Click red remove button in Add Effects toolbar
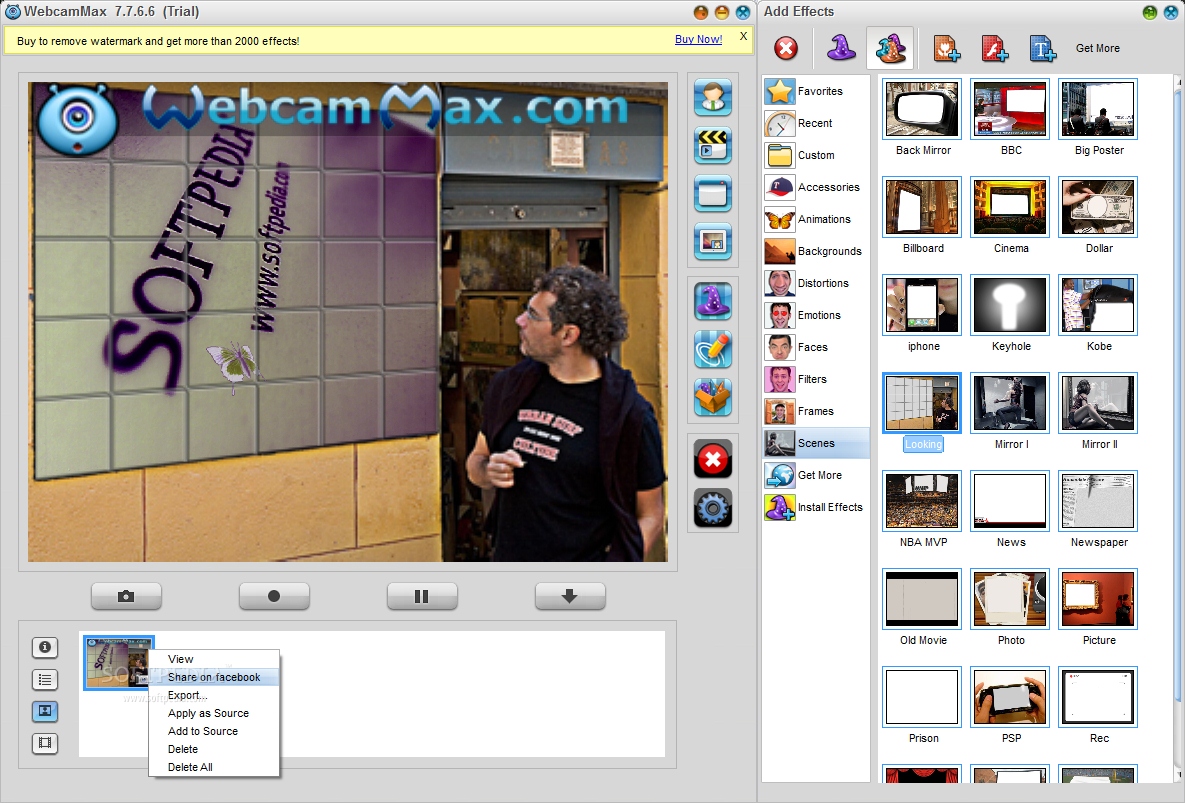The image size is (1185, 803). pyautogui.click(x=786, y=48)
